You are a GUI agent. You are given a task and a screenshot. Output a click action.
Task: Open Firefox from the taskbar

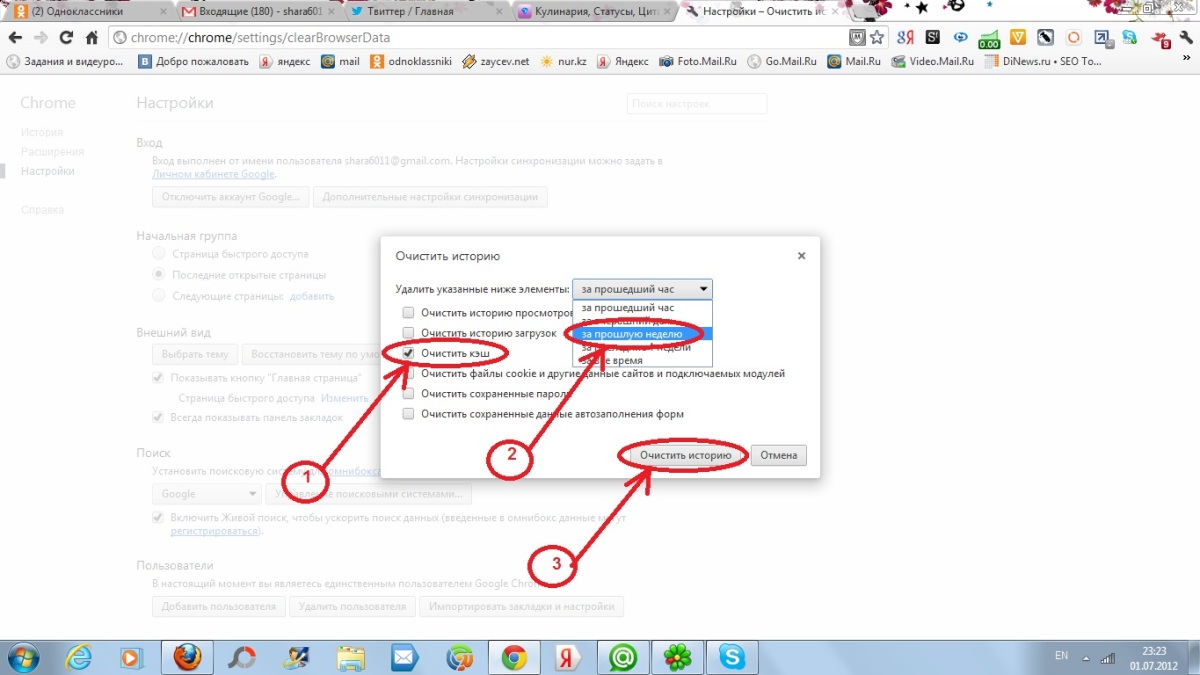pyautogui.click(x=187, y=657)
